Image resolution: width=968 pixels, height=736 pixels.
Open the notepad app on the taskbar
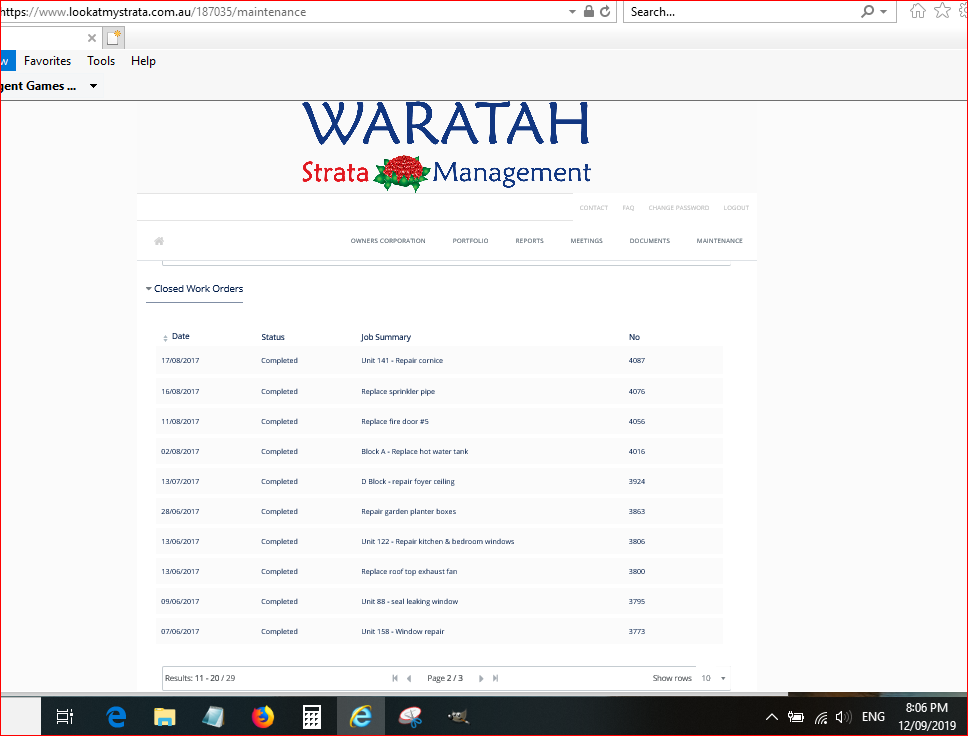214,716
